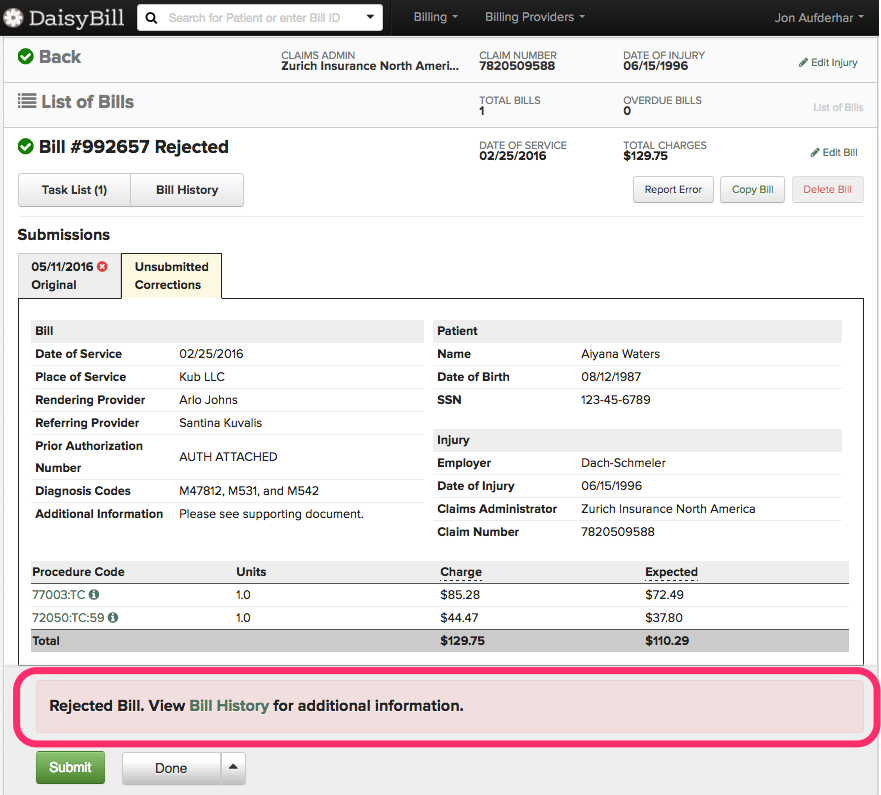881x795 pixels.
Task: Click the Rendering Provider value Arlo Johns
Action: pos(208,400)
